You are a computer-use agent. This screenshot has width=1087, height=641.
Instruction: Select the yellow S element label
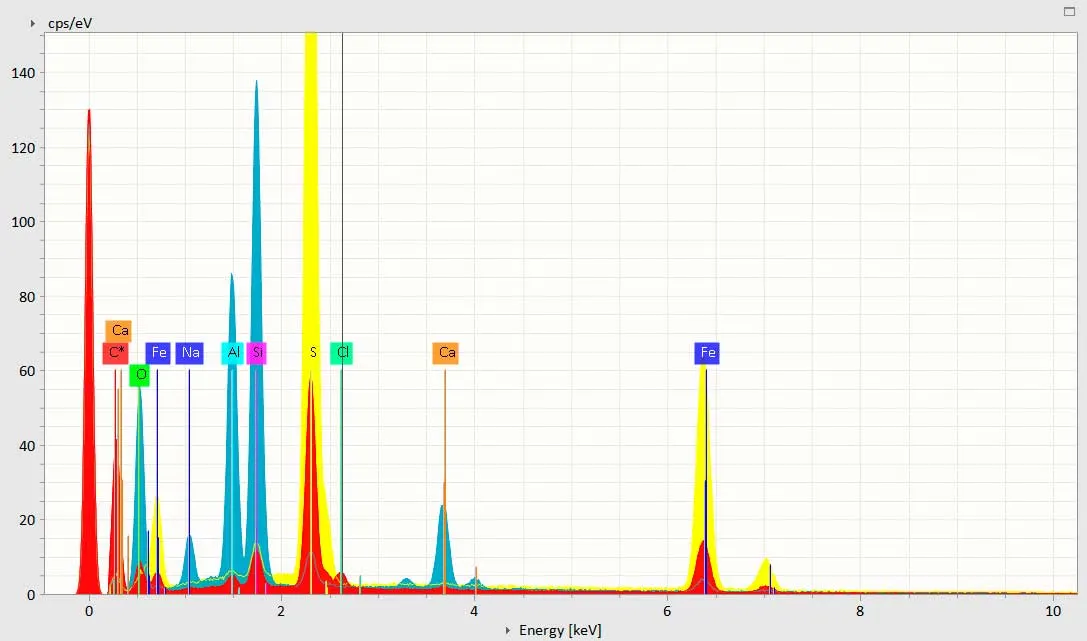coord(313,353)
